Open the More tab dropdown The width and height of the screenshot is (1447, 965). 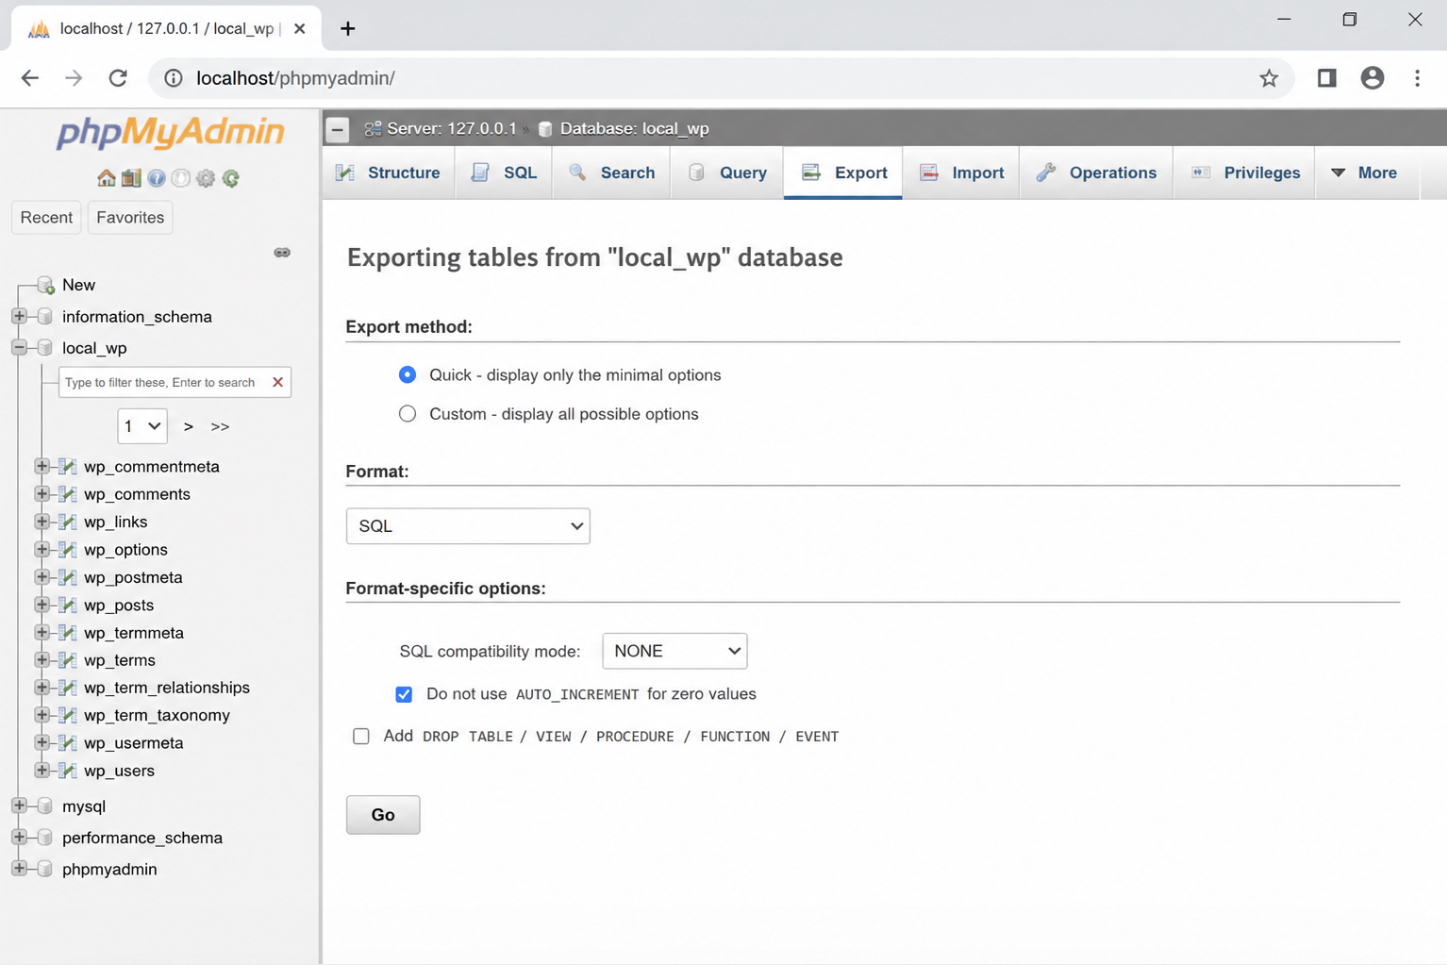click(1366, 173)
